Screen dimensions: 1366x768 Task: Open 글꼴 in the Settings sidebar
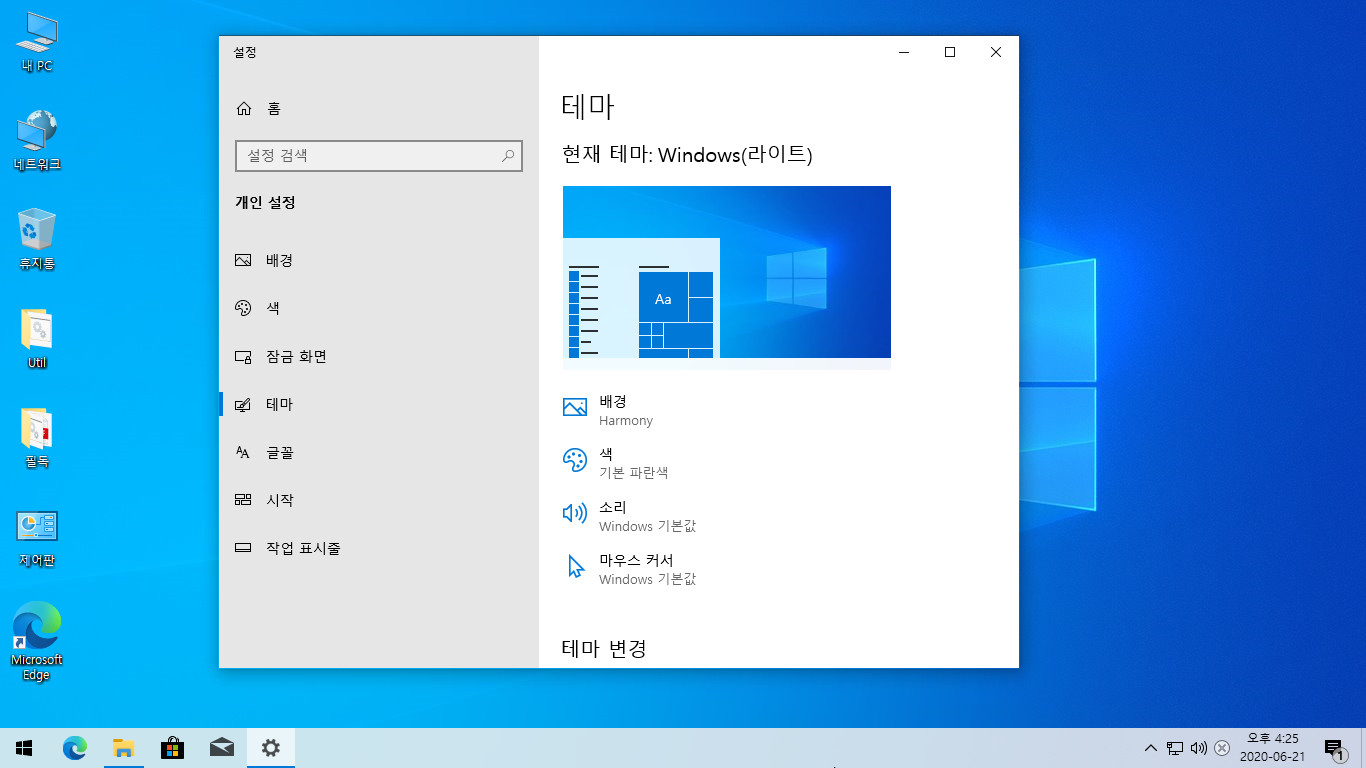point(379,452)
